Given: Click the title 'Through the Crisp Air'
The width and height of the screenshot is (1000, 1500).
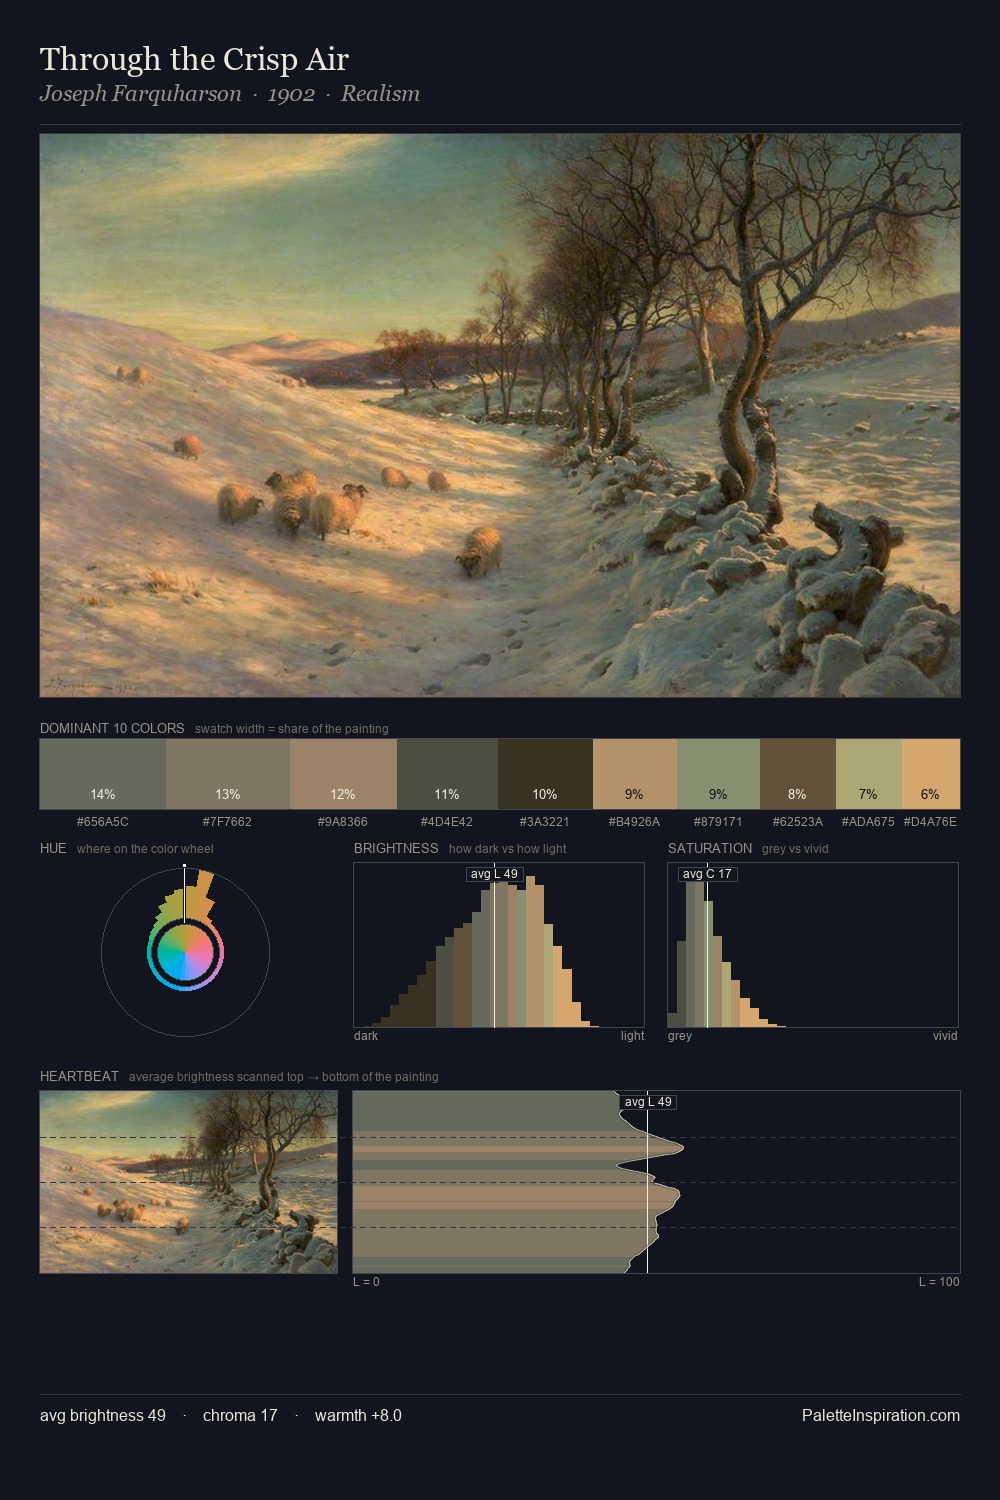Looking at the screenshot, I should tap(194, 59).
